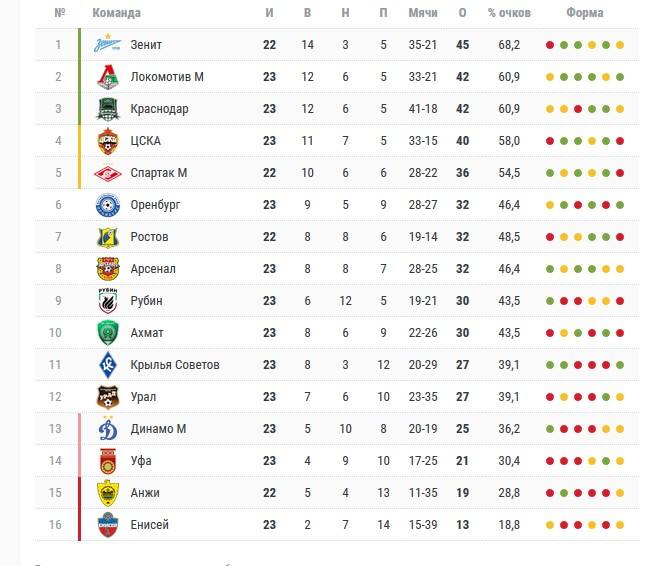Sort table by Команда column header

pos(116,13)
